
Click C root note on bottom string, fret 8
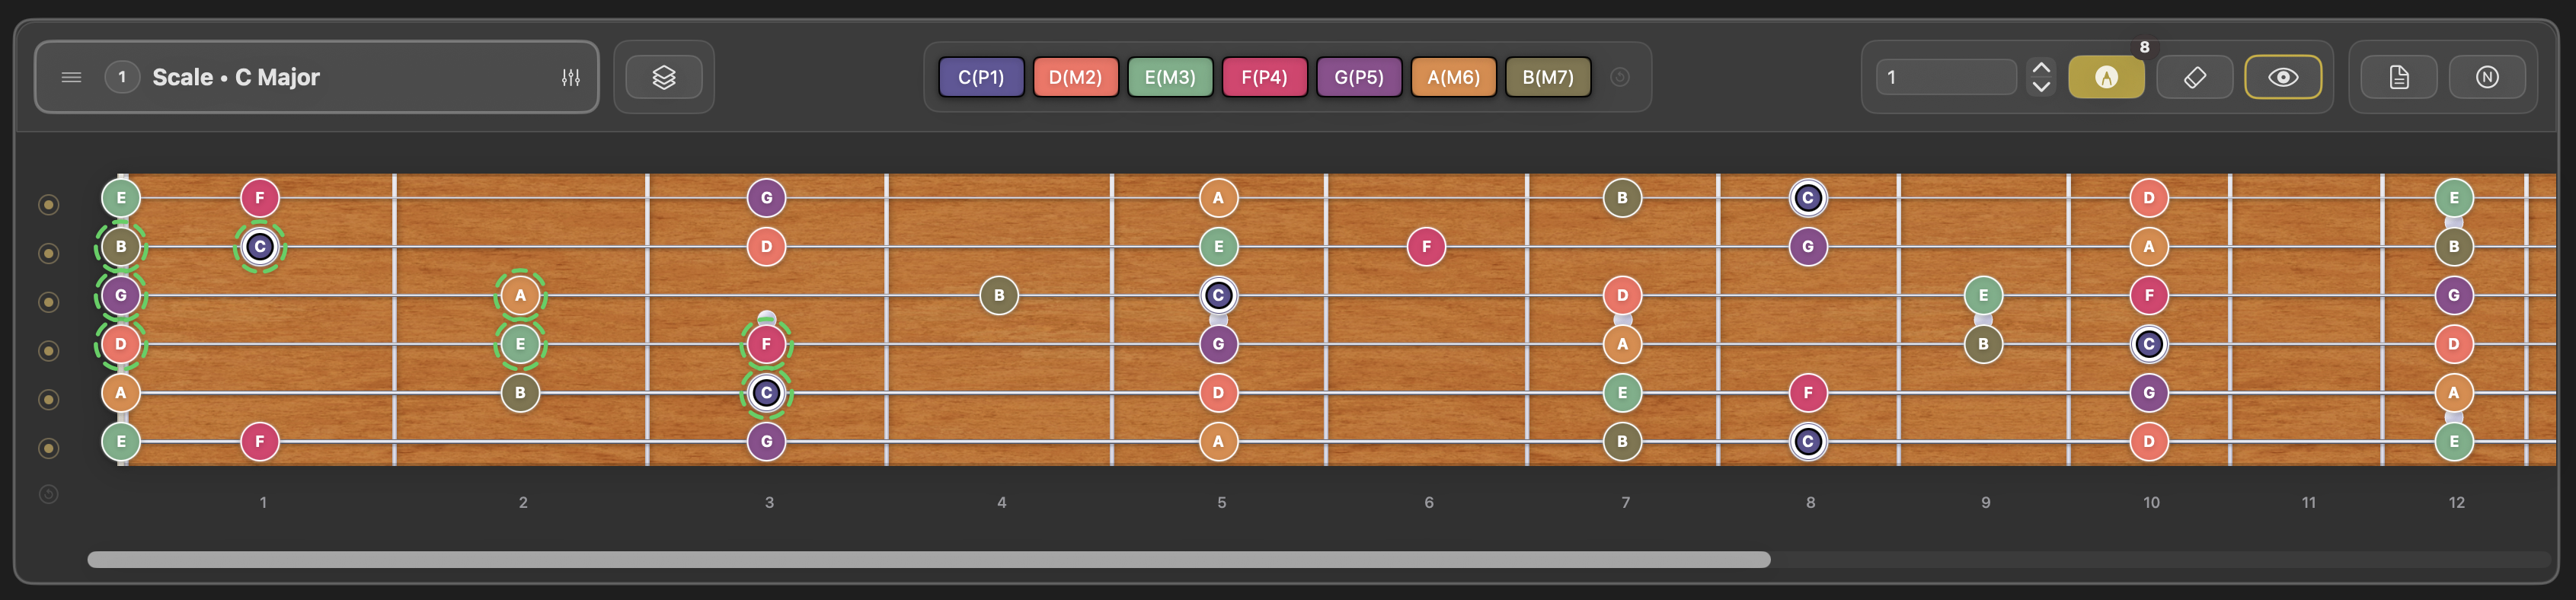(1807, 441)
